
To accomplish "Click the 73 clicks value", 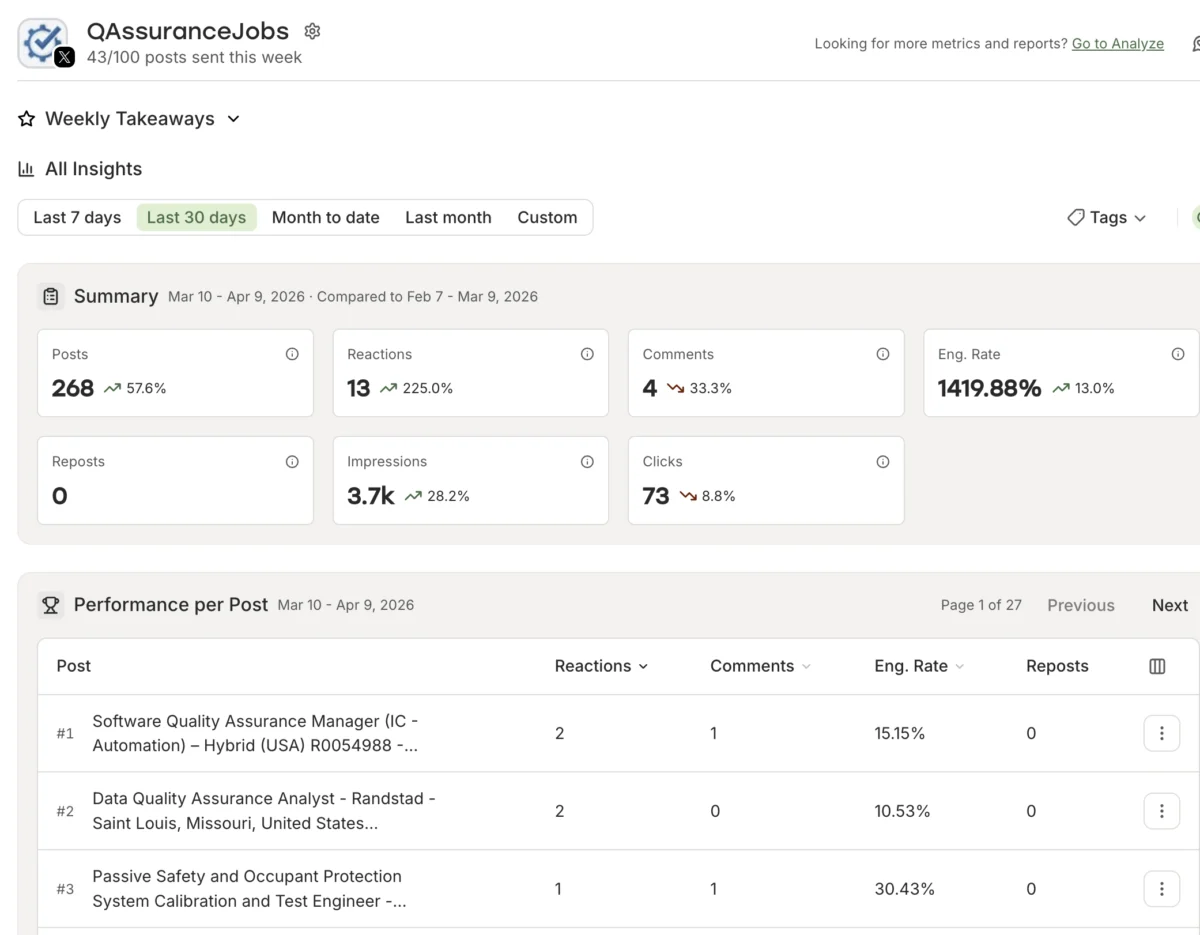I will (656, 496).
